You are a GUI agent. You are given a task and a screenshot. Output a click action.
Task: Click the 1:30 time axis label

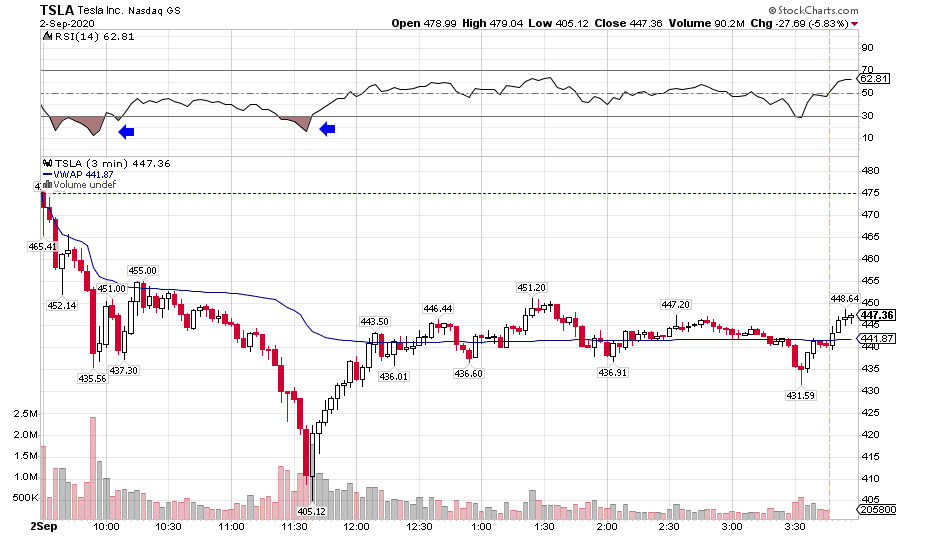click(x=544, y=527)
